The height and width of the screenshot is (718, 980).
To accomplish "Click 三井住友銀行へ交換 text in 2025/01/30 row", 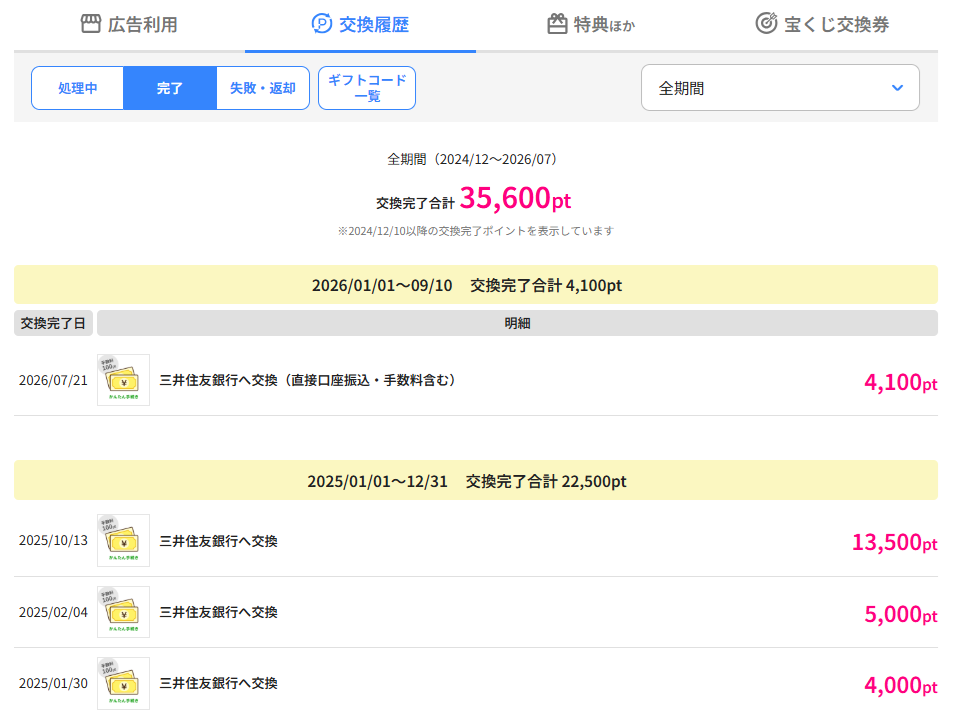I will (x=218, y=684).
